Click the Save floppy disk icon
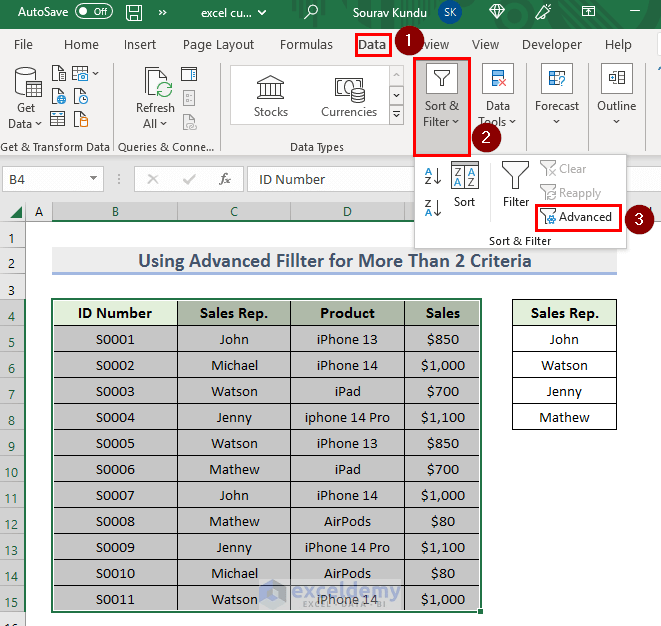The image size is (661, 626). click(134, 12)
